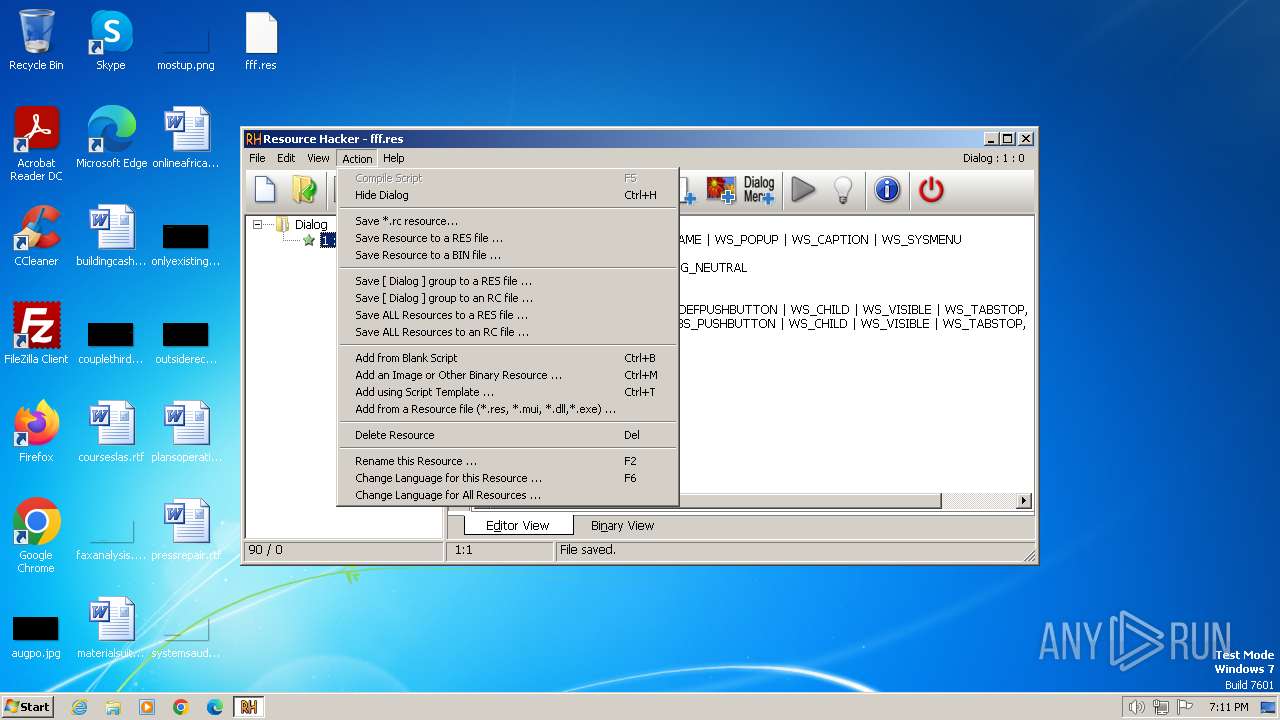Select Save Resource to a RES file
The image size is (1280, 720).
(507, 238)
